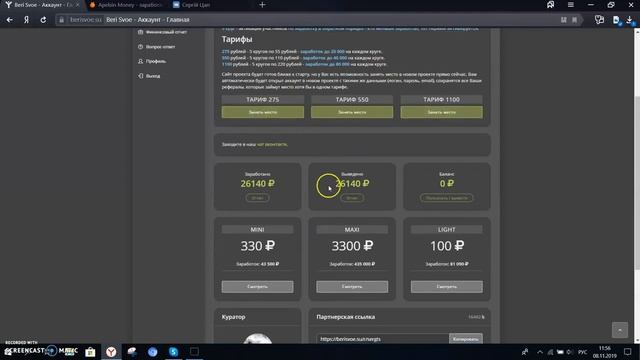640x360 pixels.
Task: Click the scroll-to-top arrow button
Action: point(620,330)
